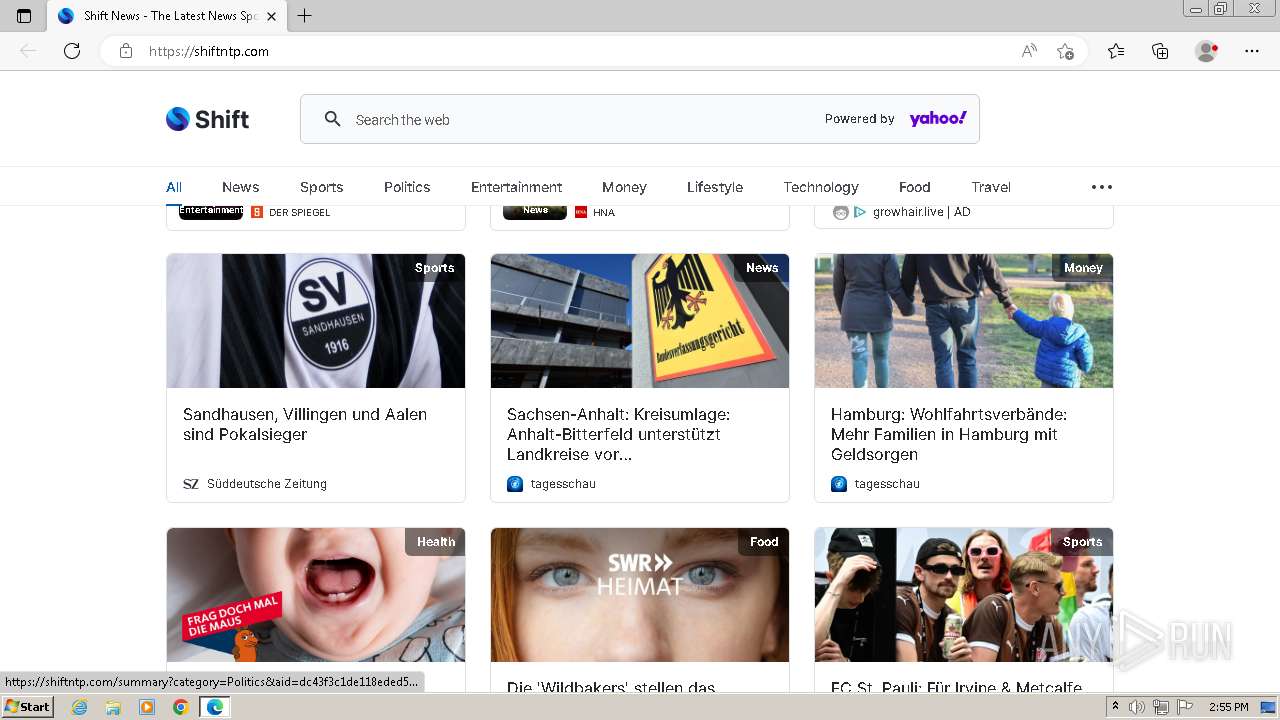Click the address bar URL
Viewport: 1280px width, 720px height.
(x=209, y=51)
